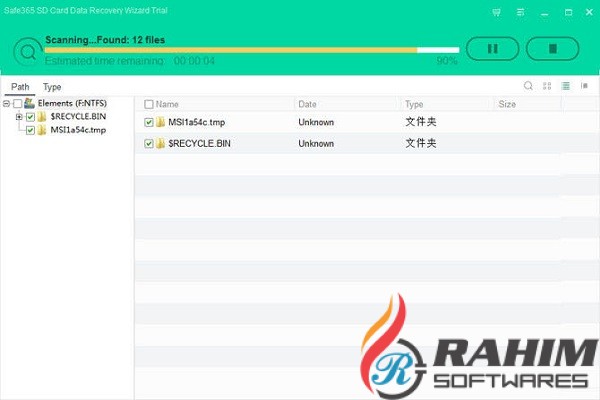600x400 pixels.
Task: Uncheck MSI1a54c.tmp row in file list
Action: coord(149,122)
